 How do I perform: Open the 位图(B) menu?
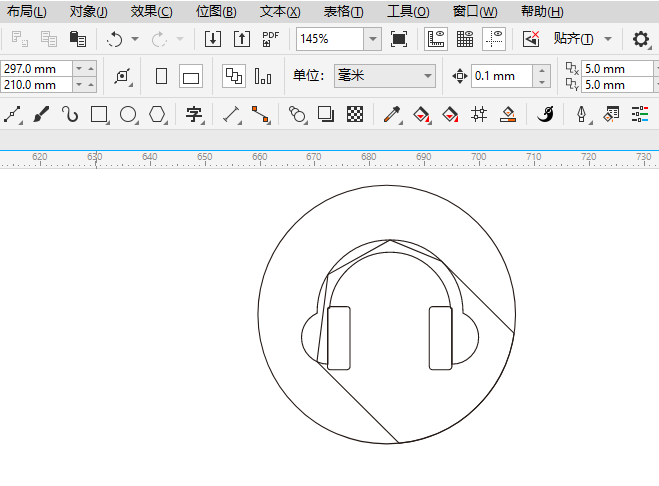216,12
